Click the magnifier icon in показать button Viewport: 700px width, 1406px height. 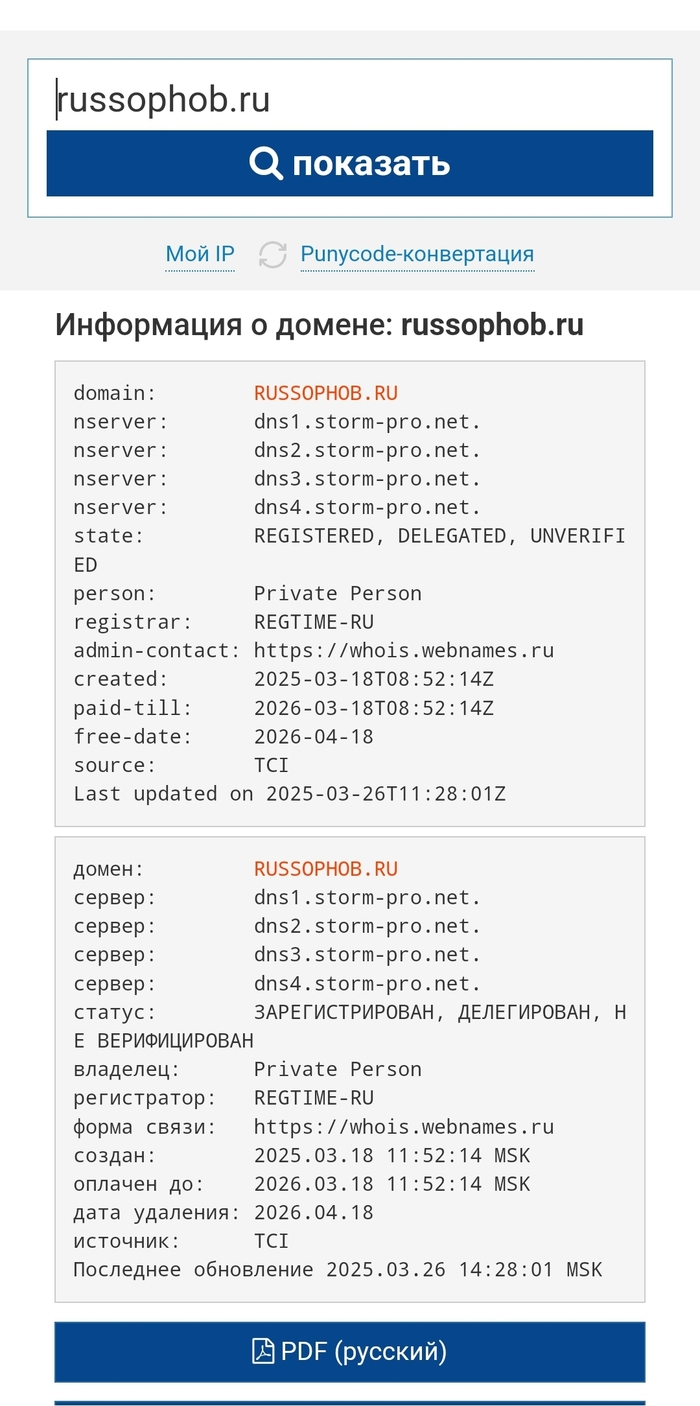coord(267,162)
